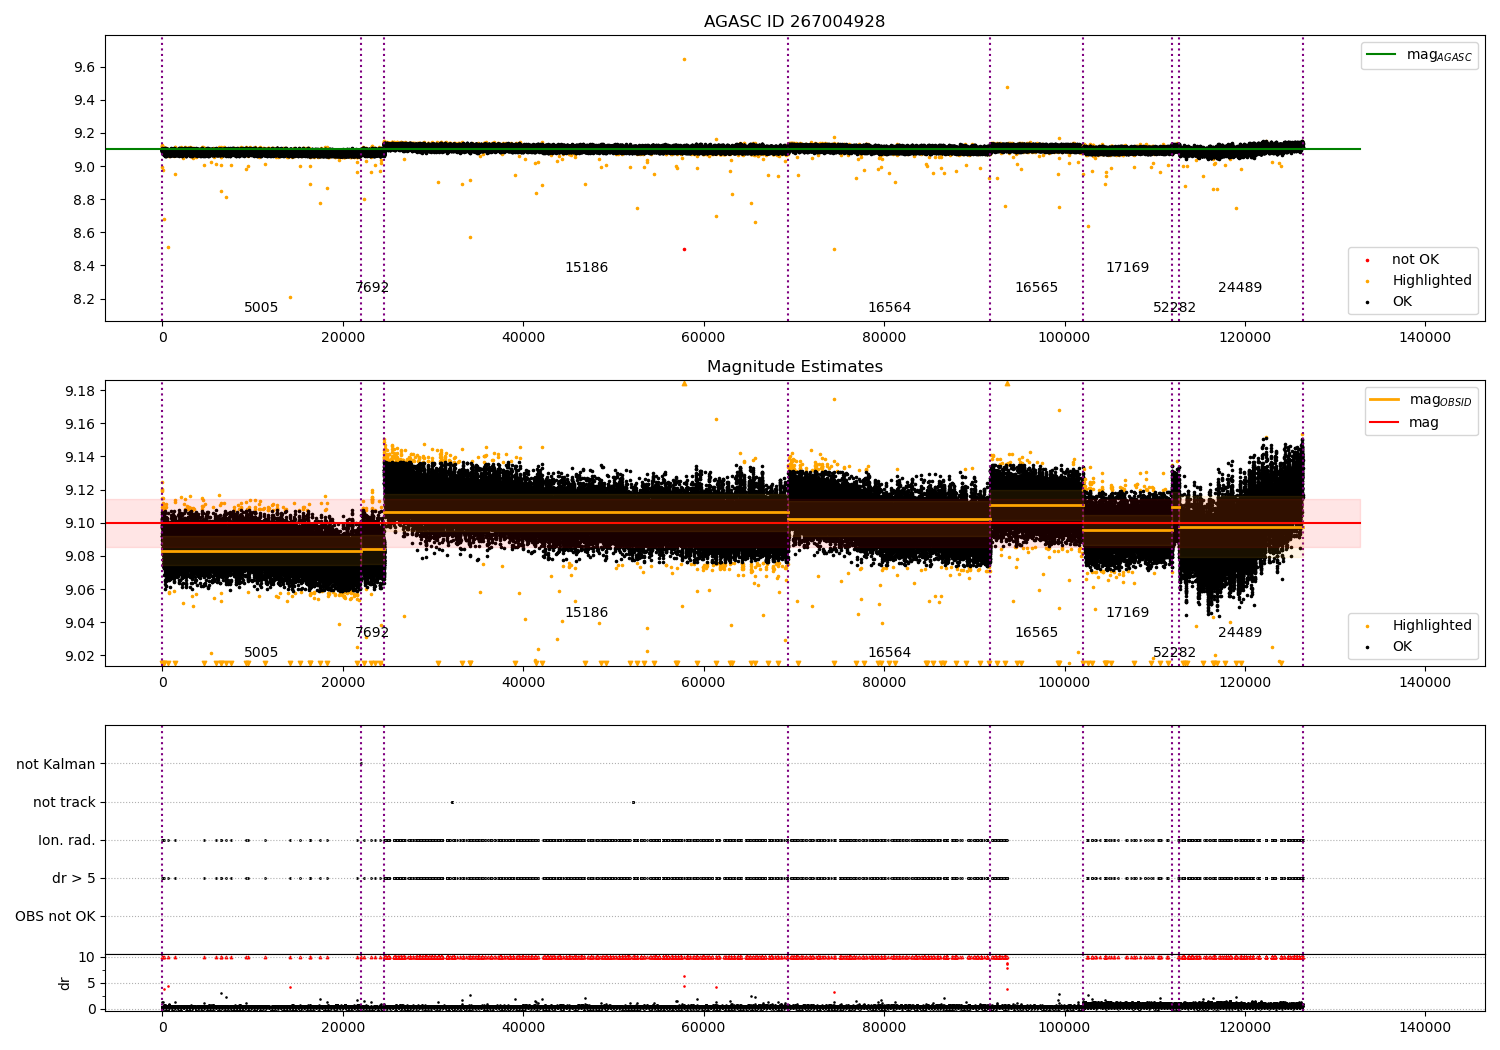The image size is (1500, 1050).
Task: Click the 'OBS not OK' y-axis label
Action: (55, 916)
